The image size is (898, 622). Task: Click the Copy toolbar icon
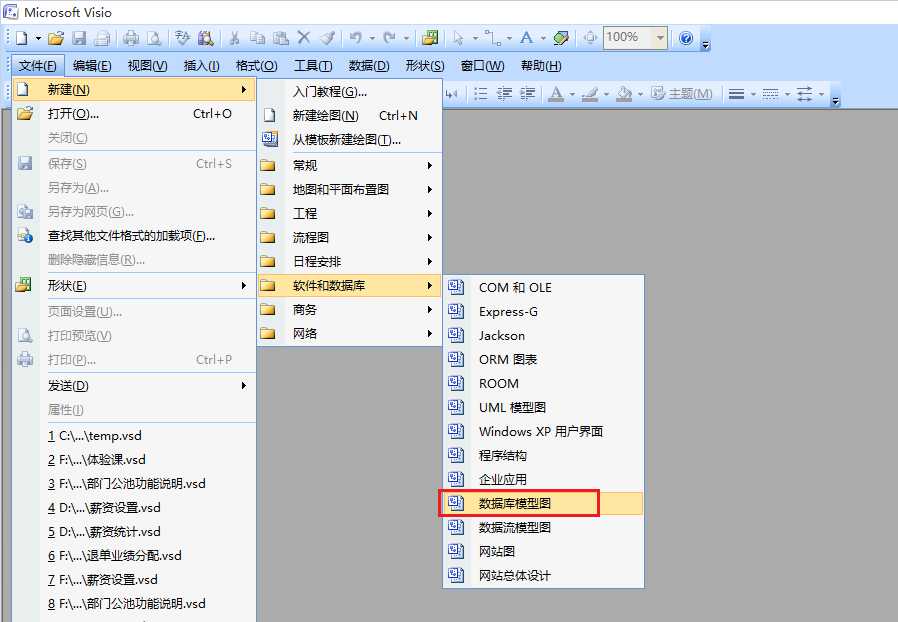[258, 38]
